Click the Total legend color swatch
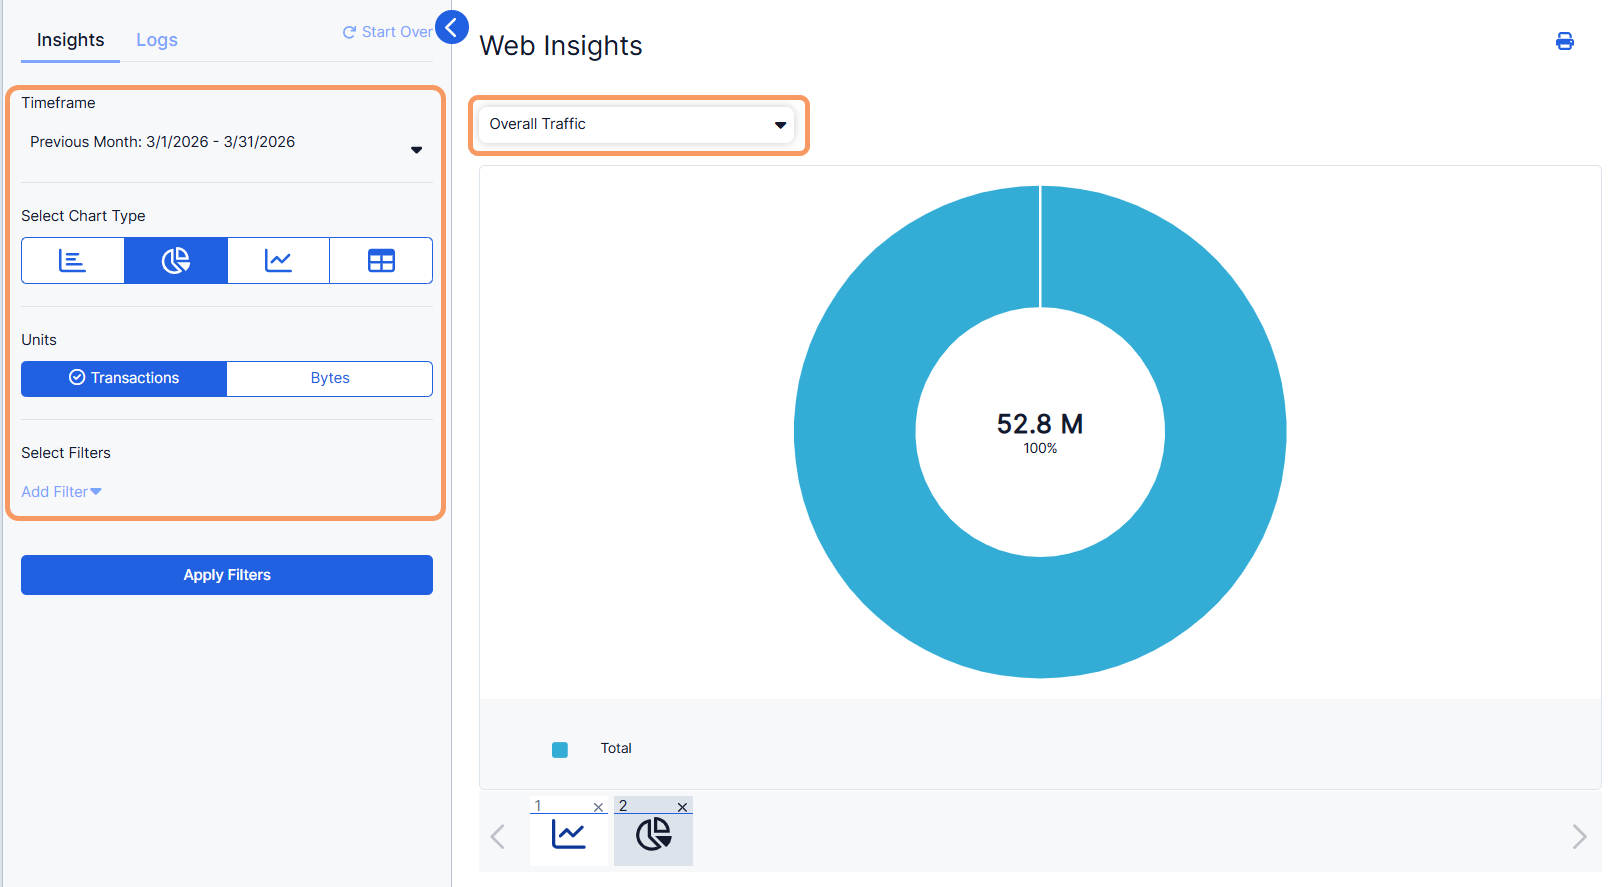 click(560, 749)
